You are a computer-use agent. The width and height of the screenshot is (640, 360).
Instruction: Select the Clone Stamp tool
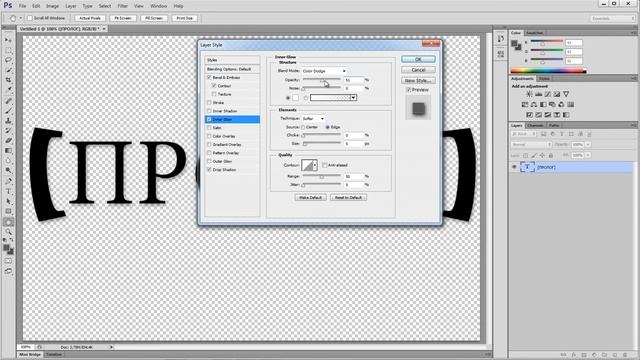coord(8,121)
